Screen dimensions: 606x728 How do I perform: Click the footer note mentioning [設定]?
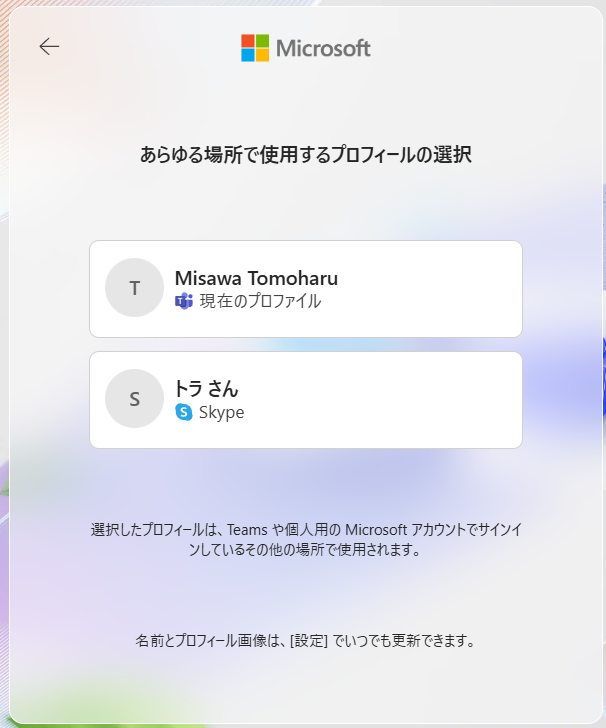(306, 641)
